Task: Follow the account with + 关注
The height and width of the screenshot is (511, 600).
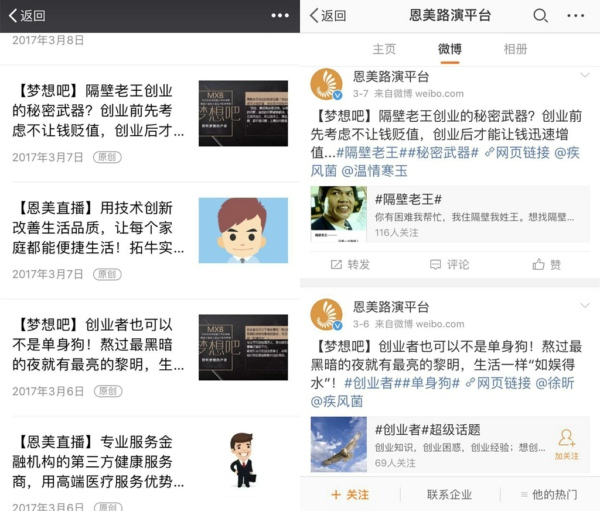Action: (x=350, y=495)
